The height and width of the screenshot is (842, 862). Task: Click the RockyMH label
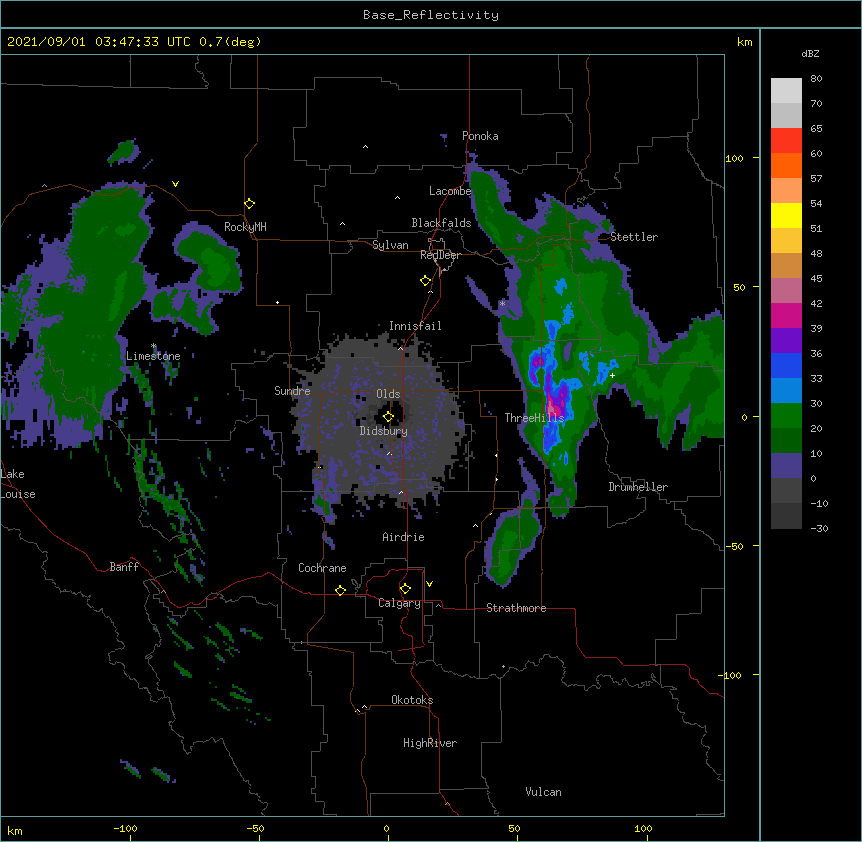(x=245, y=227)
